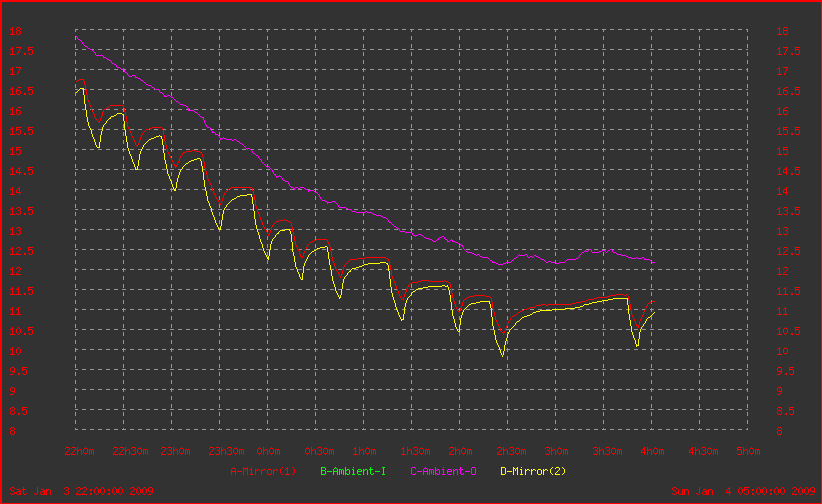Select the 4h0m time axis label

pyautogui.click(x=652, y=451)
